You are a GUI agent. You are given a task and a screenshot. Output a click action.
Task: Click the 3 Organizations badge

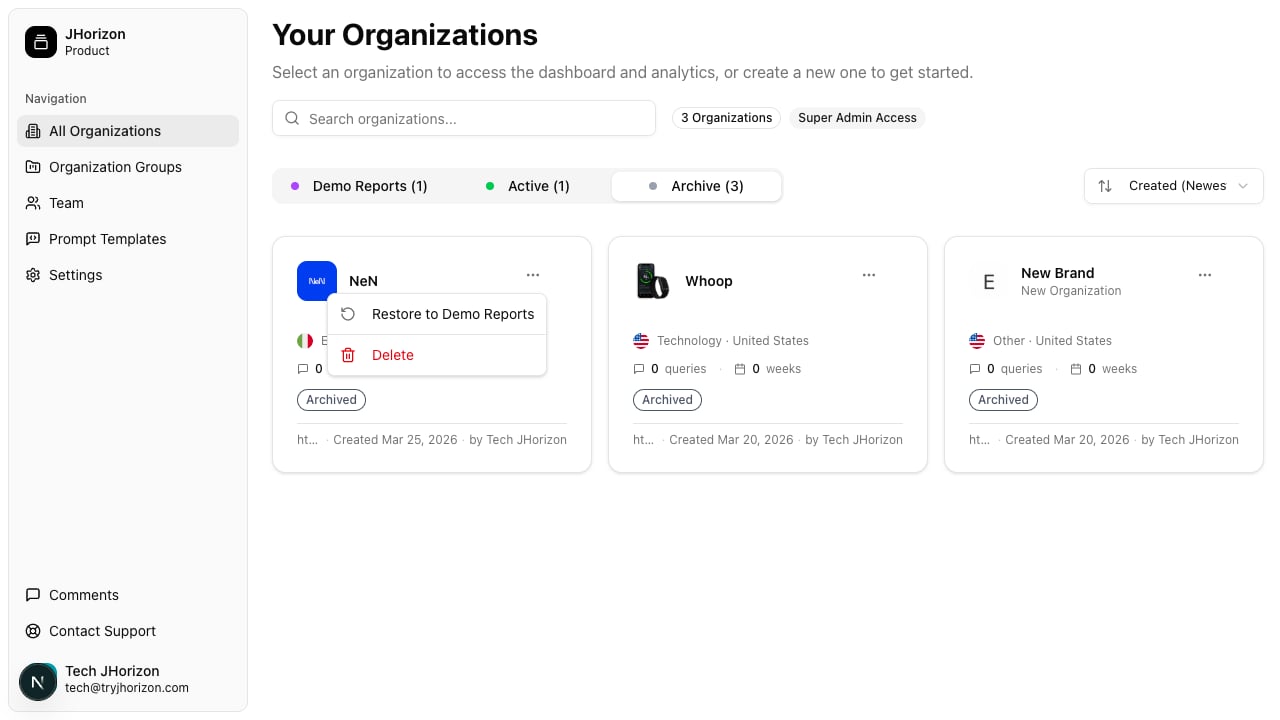click(x=727, y=118)
